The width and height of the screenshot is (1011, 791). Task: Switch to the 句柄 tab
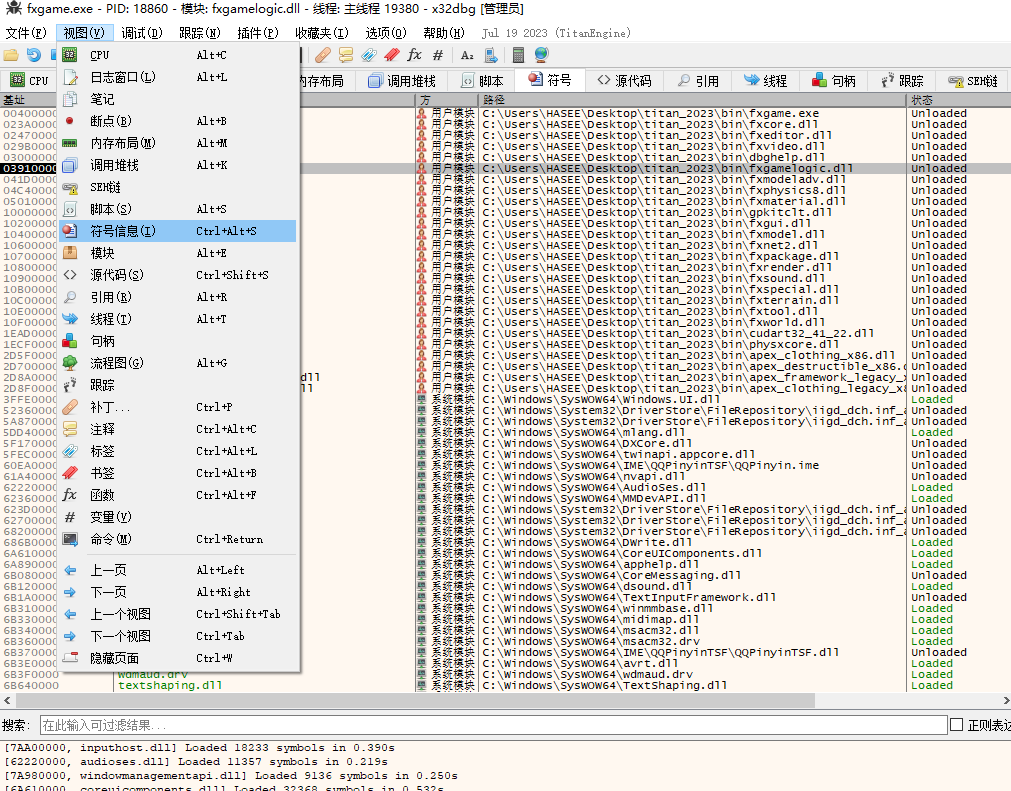coord(834,81)
